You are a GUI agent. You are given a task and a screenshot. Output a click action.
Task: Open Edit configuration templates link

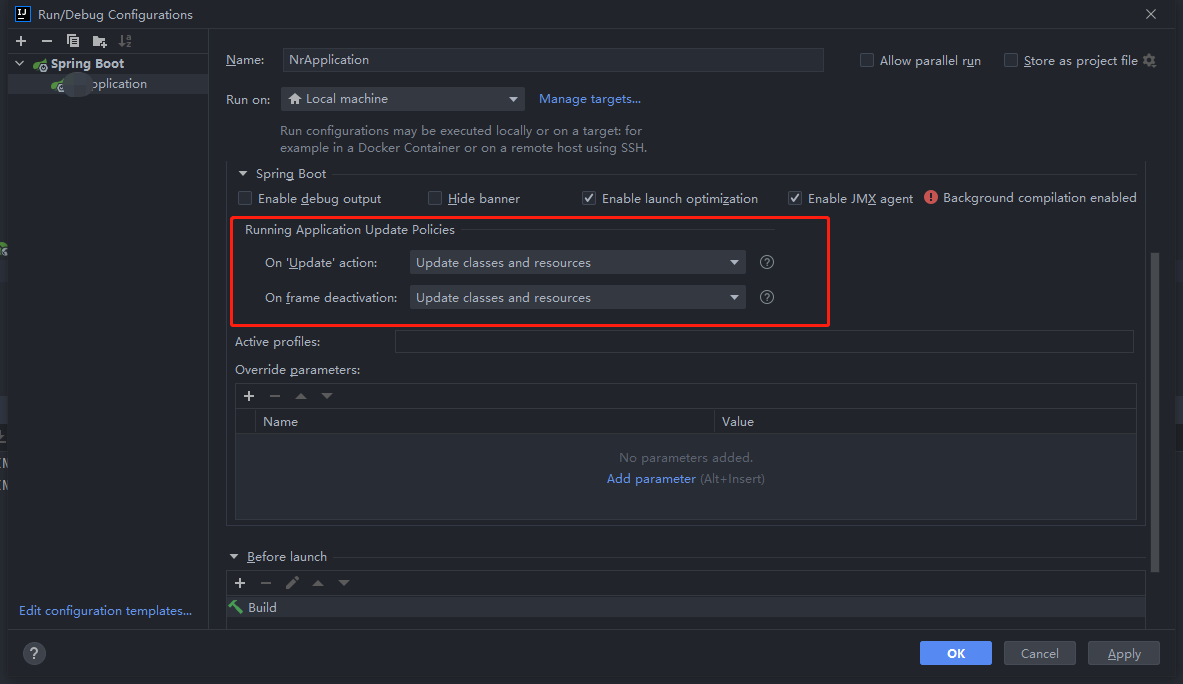tap(106, 611)
